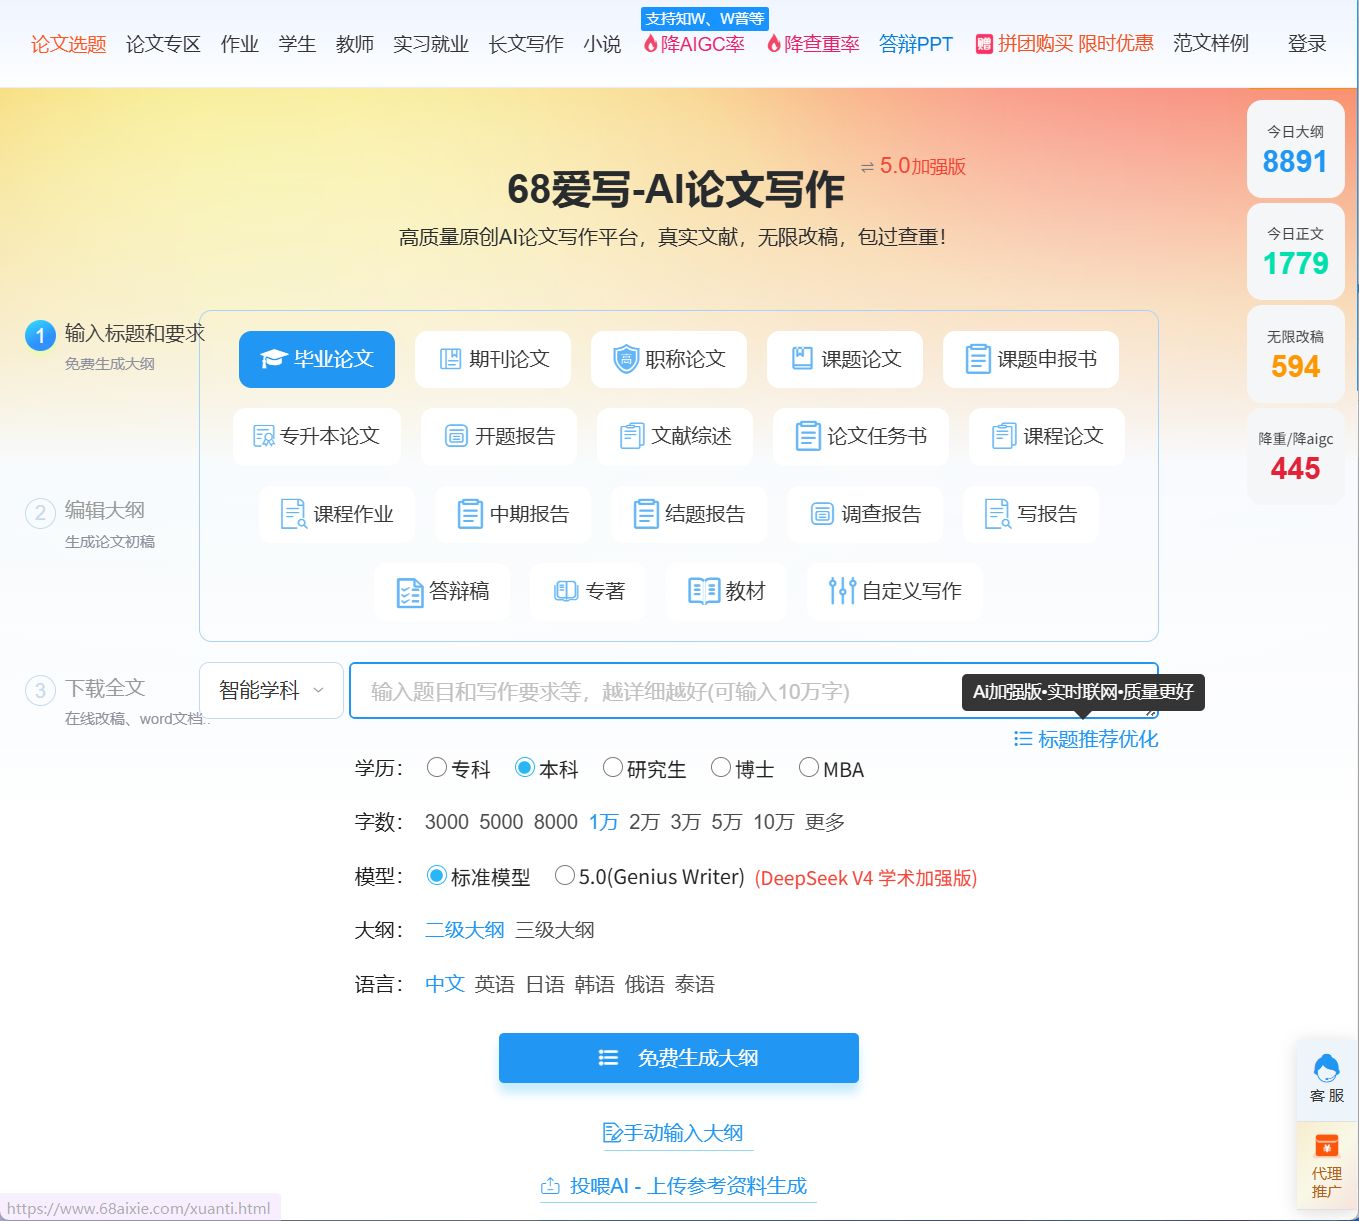The image size is (1359, 1221).
Task: Switch model to 5.0(Genius Writer)
Action: coord(564,876)
